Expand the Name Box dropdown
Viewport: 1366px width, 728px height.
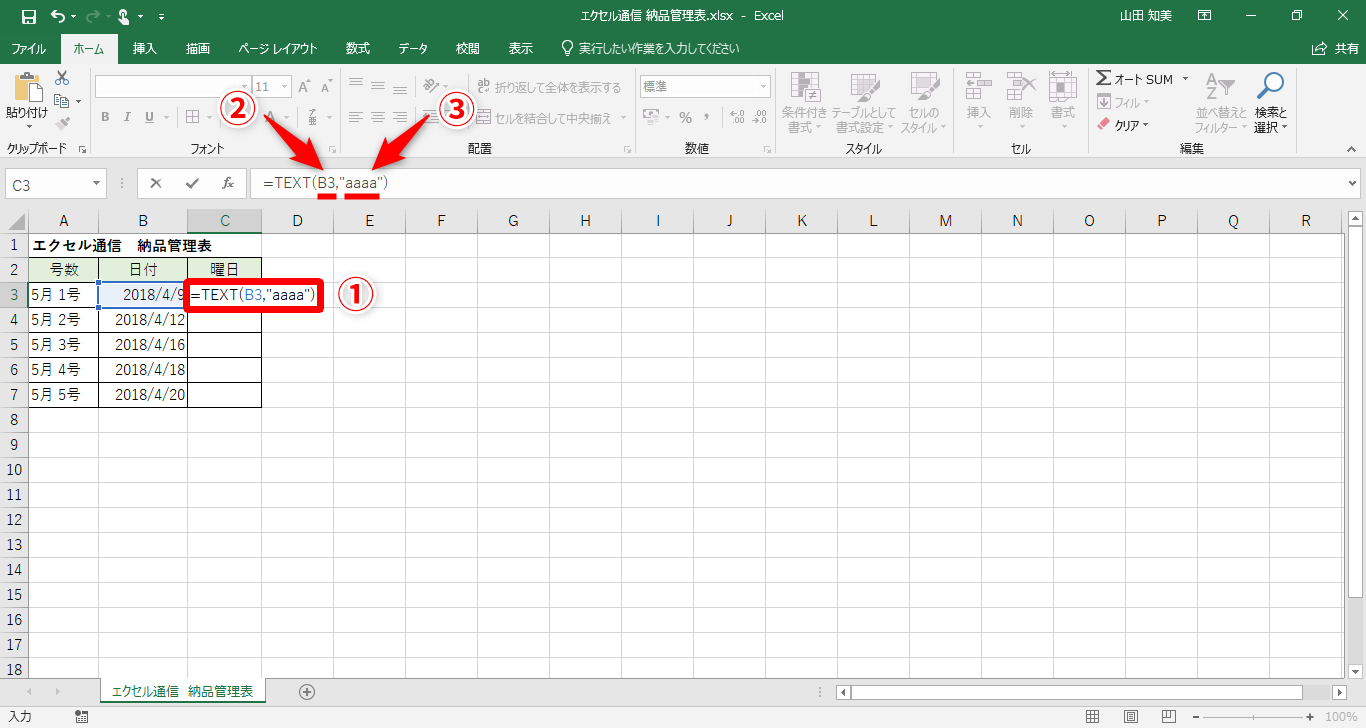97,184
